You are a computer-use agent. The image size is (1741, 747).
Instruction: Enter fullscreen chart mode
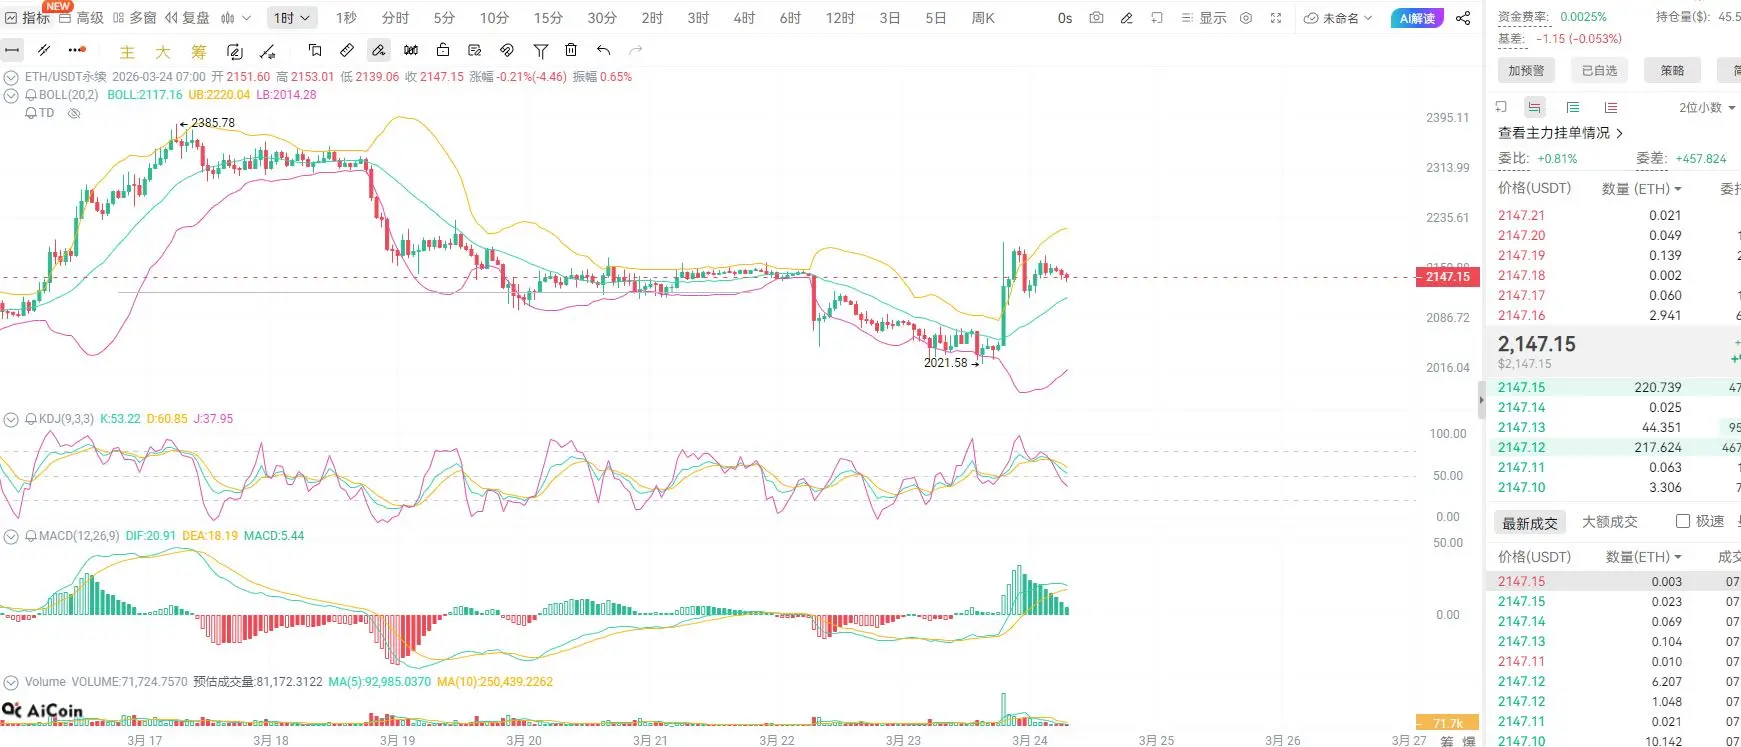(1276, 18)
